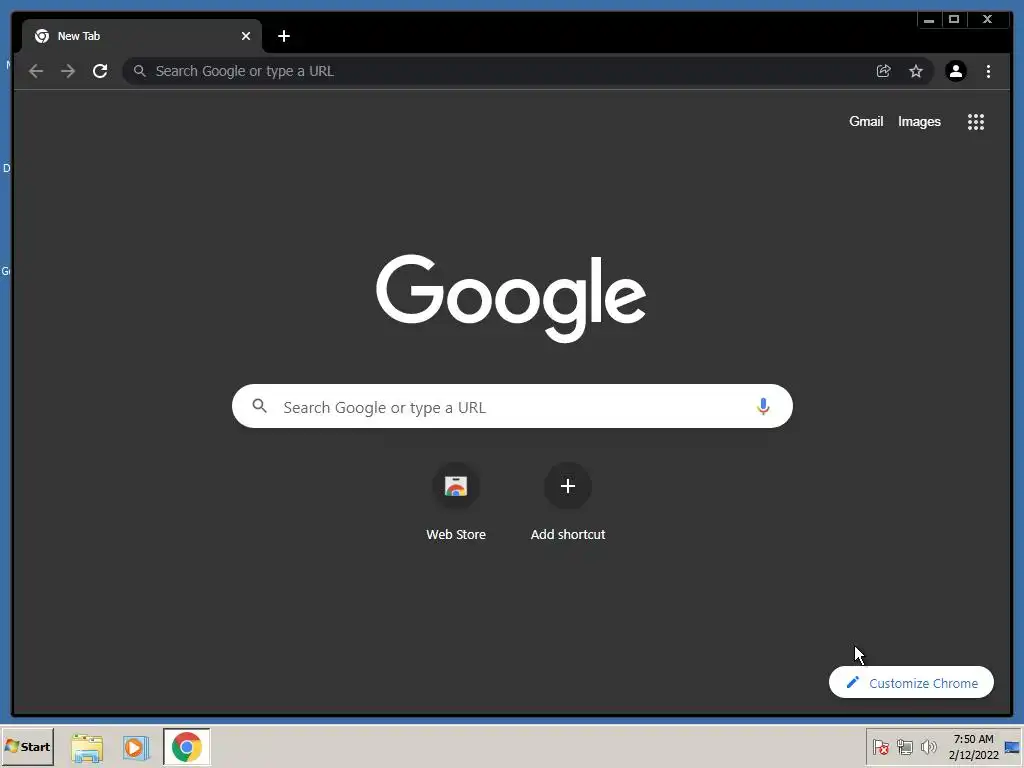Open the Windows Start menu
This screenshot has width=1024, height=768.
point(27,746)
